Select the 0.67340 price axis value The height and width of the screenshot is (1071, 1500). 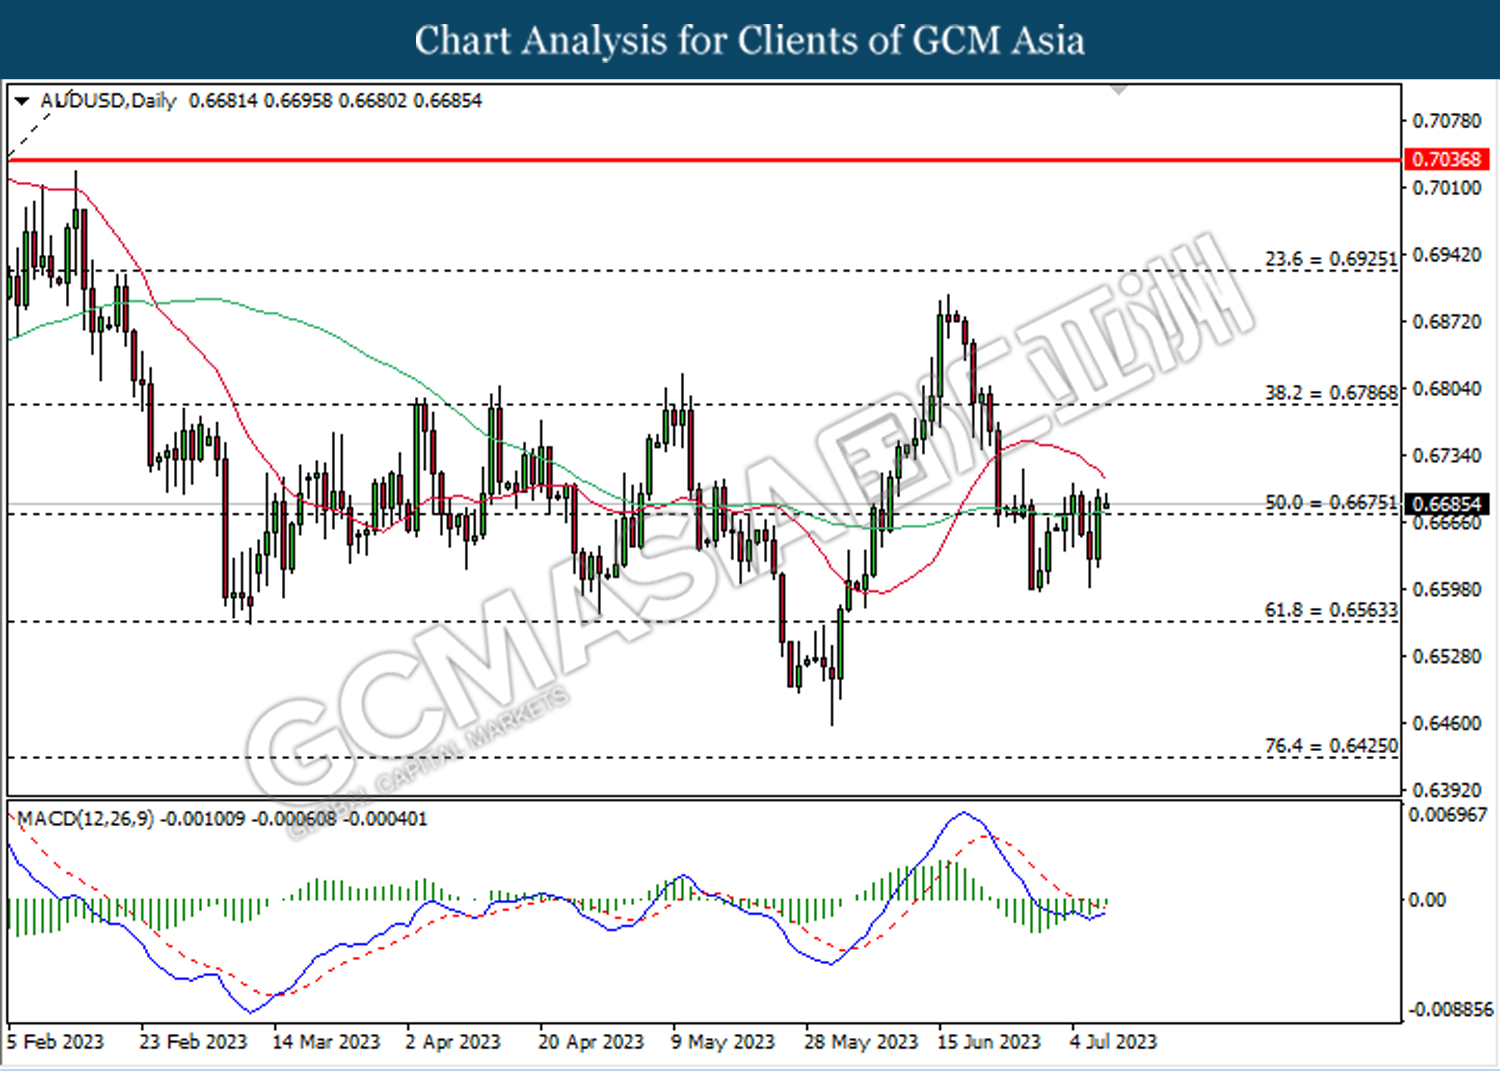[x=1447, y=456]
